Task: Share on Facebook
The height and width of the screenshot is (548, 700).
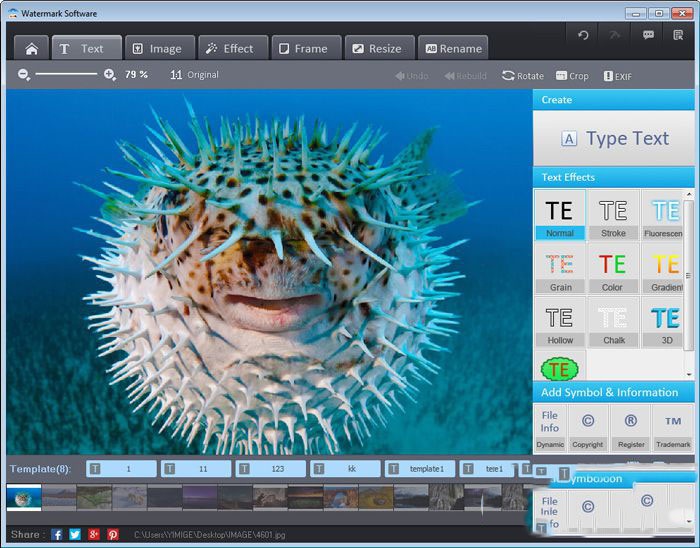Action: click(x=57, y=534)
